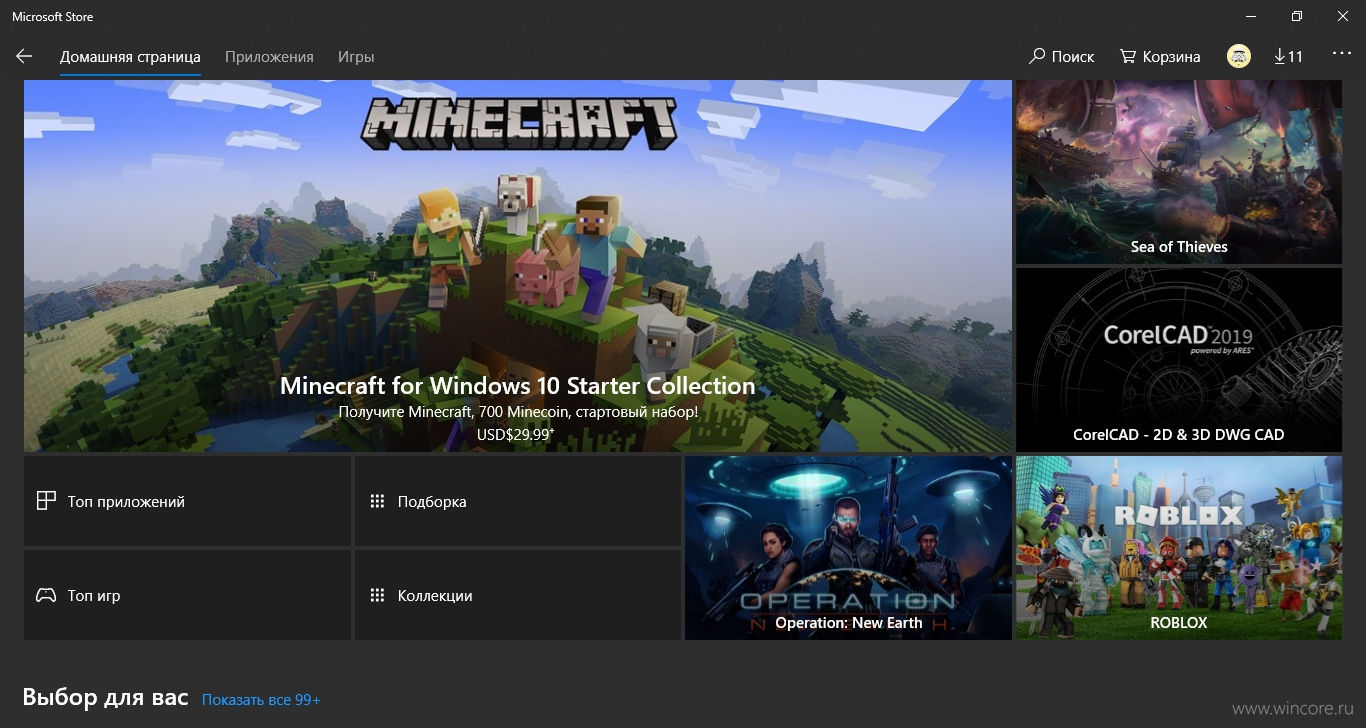Minimize the Microsoft Store window
The height and width of the screenshot is (728, 1366).
coord(1252,16)
